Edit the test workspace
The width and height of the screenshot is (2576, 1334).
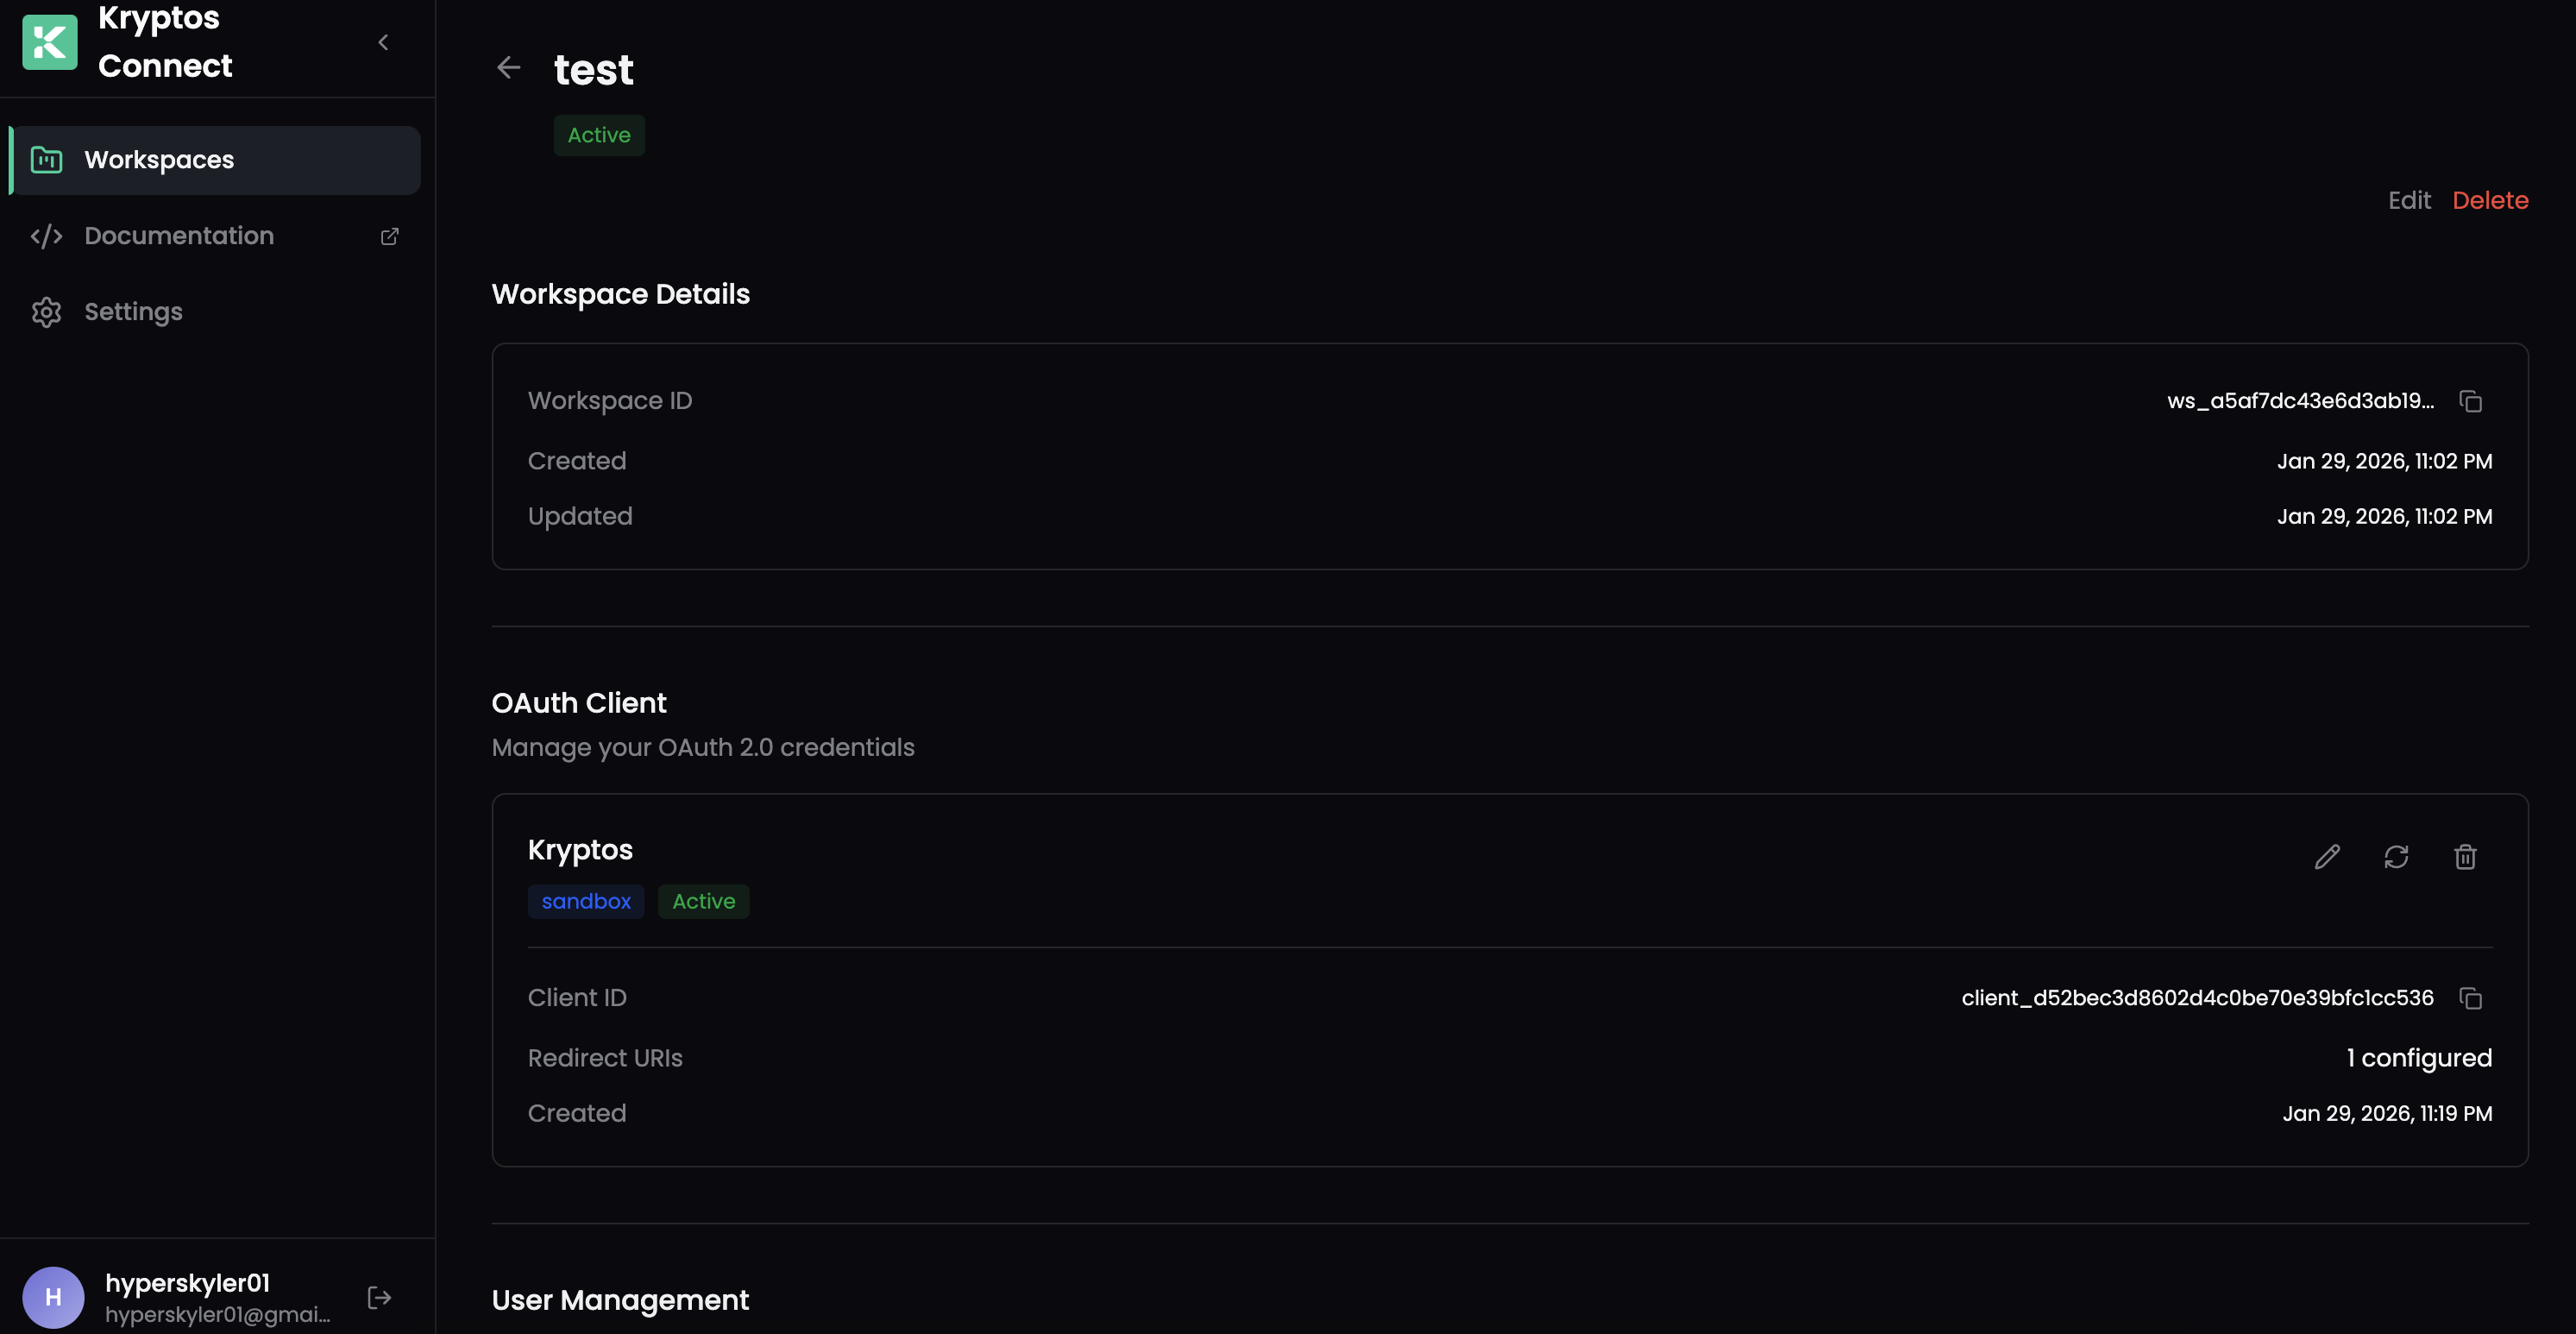[2409, 200]
